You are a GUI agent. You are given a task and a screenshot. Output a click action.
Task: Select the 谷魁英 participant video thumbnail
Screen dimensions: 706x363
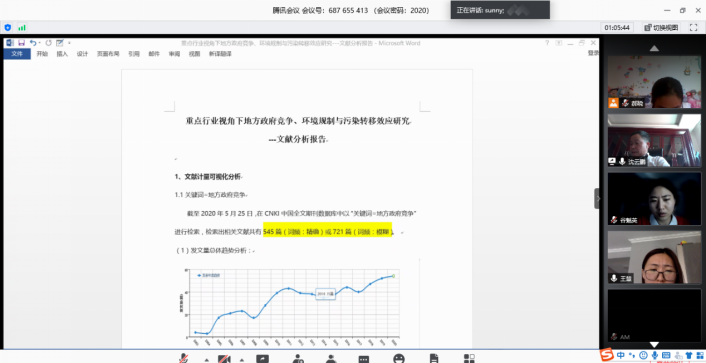(x=654, y=199)
